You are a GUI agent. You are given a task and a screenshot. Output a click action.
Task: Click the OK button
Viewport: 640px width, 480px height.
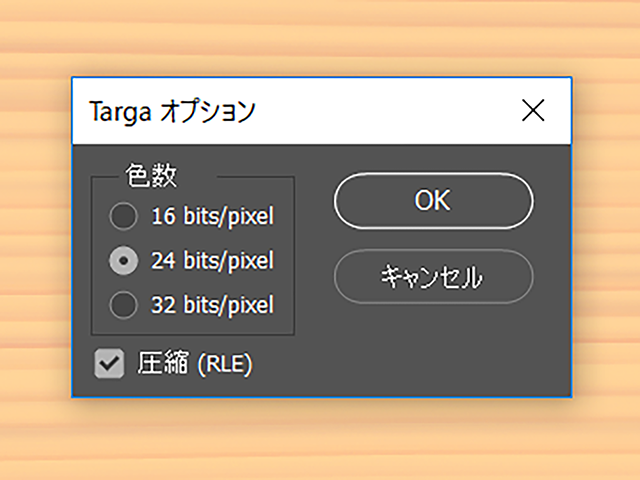[x=433, y=200]
